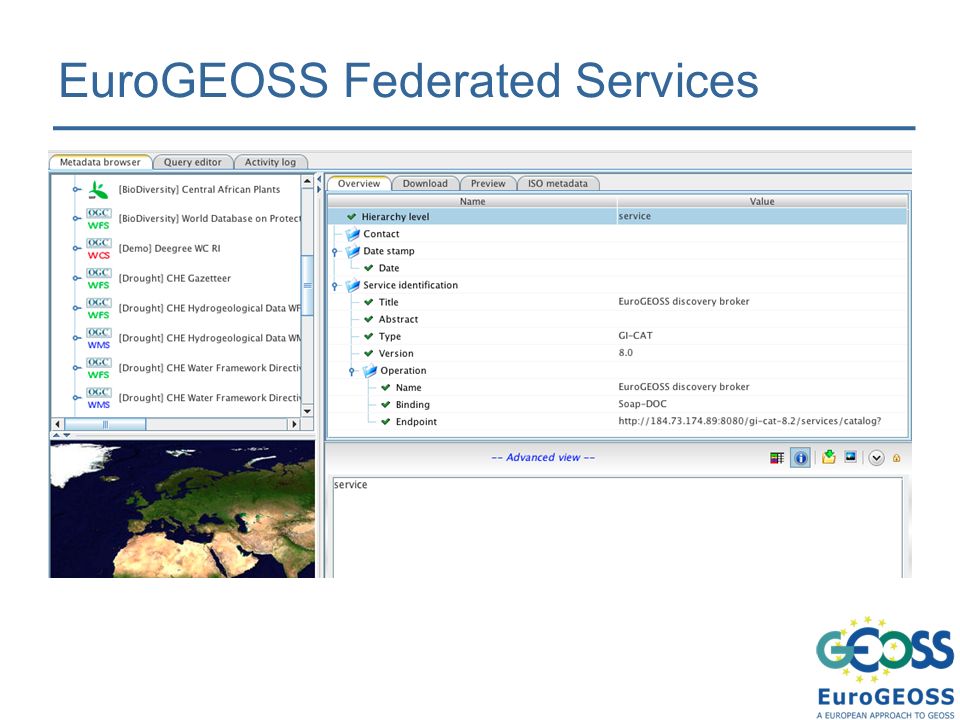Click green check icon next to Type
The image size is (960, 720).
(x=369, y=336)
